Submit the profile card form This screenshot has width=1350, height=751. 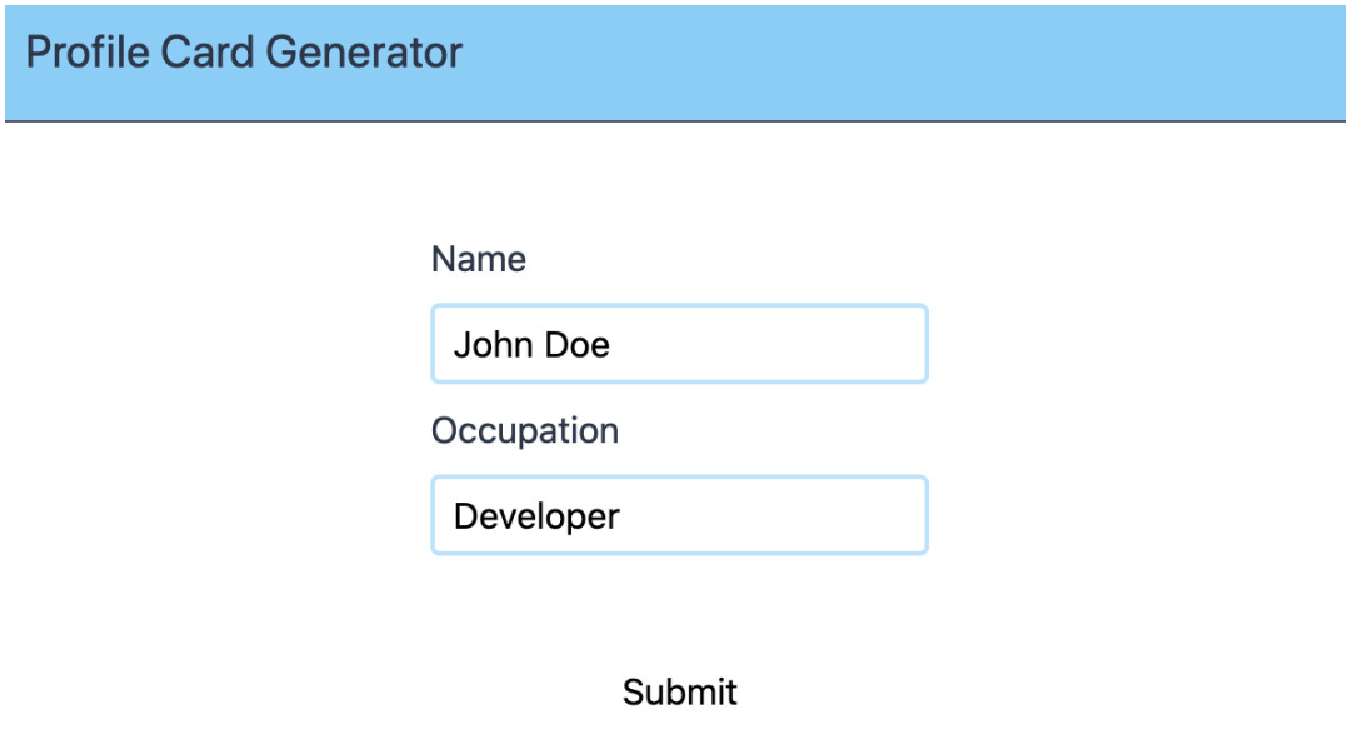point(680,692)
